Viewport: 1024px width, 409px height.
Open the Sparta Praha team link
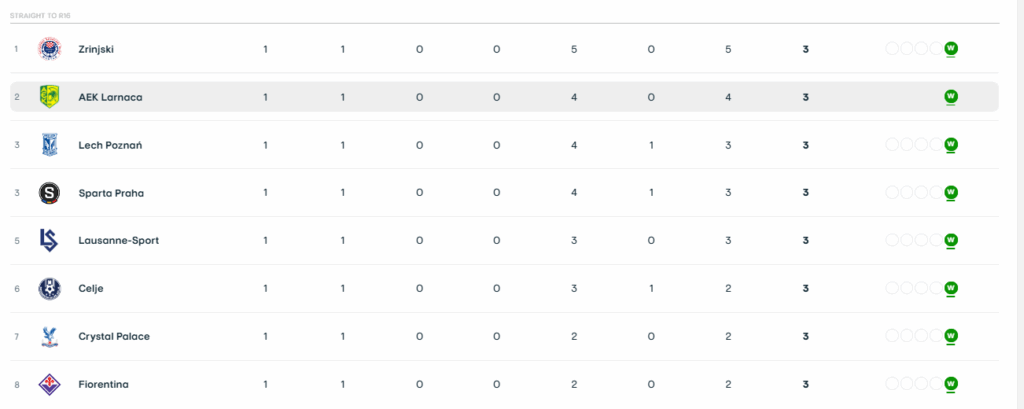tap(110, 193)
